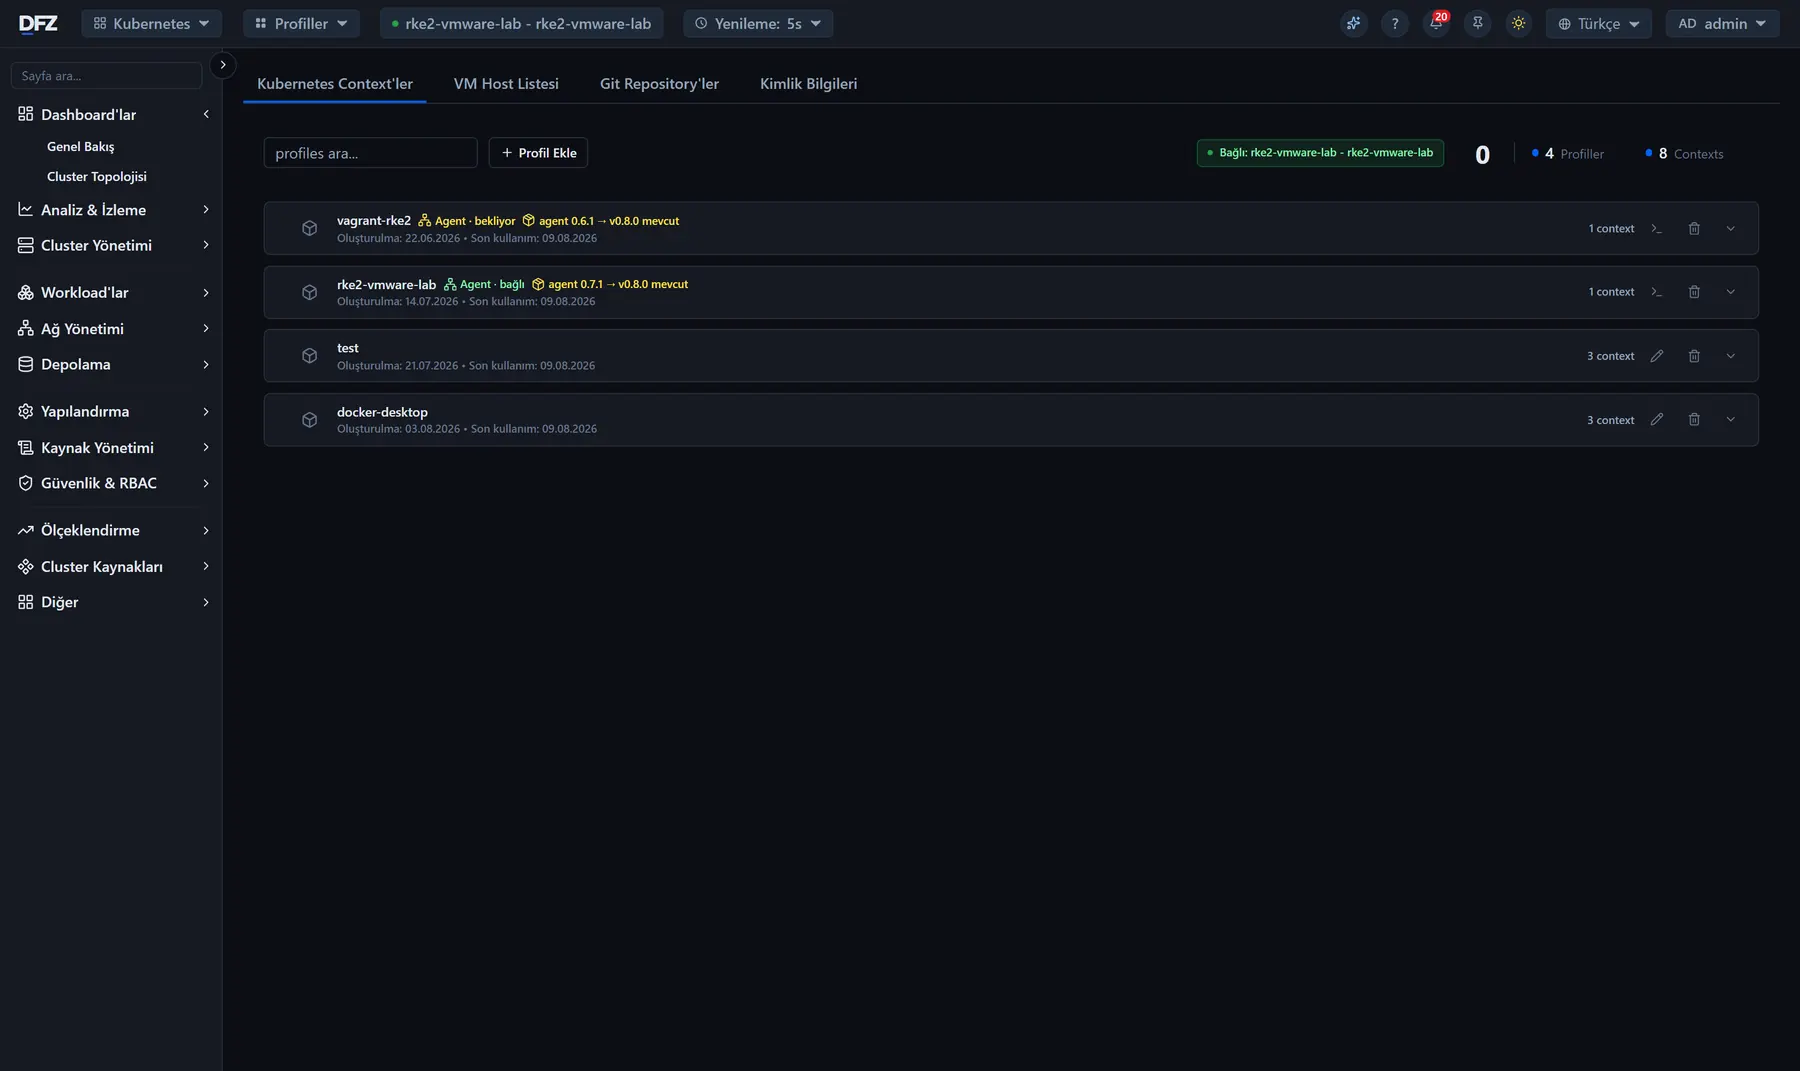
Task: Open the Türkçe language dropdown
Action: (1599, 23)
